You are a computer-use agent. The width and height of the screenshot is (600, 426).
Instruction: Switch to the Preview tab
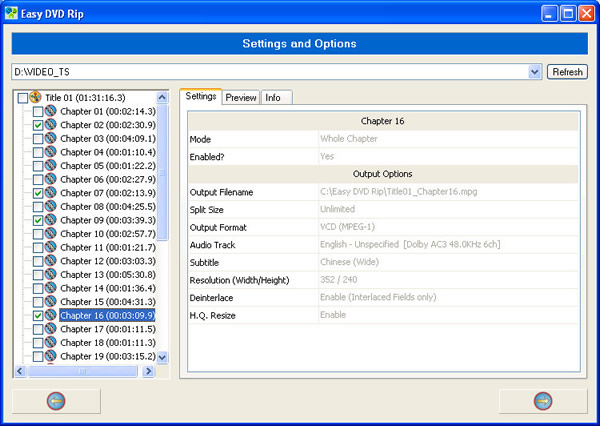coord(241,98)
